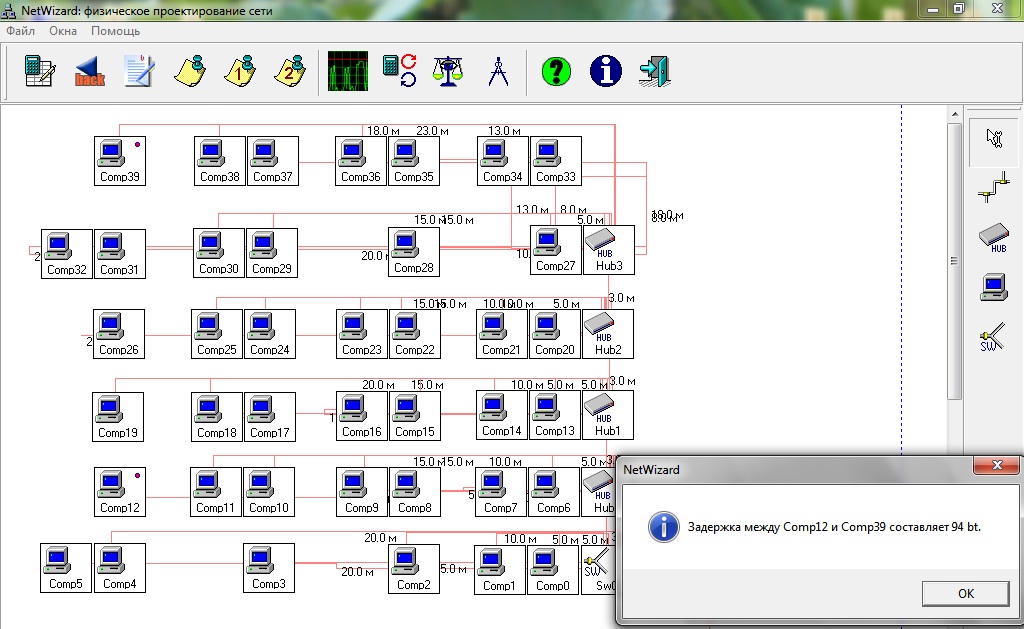Select the cable connection tool in palette
This screenshot has height=629, width=1024.
point(994,188)
